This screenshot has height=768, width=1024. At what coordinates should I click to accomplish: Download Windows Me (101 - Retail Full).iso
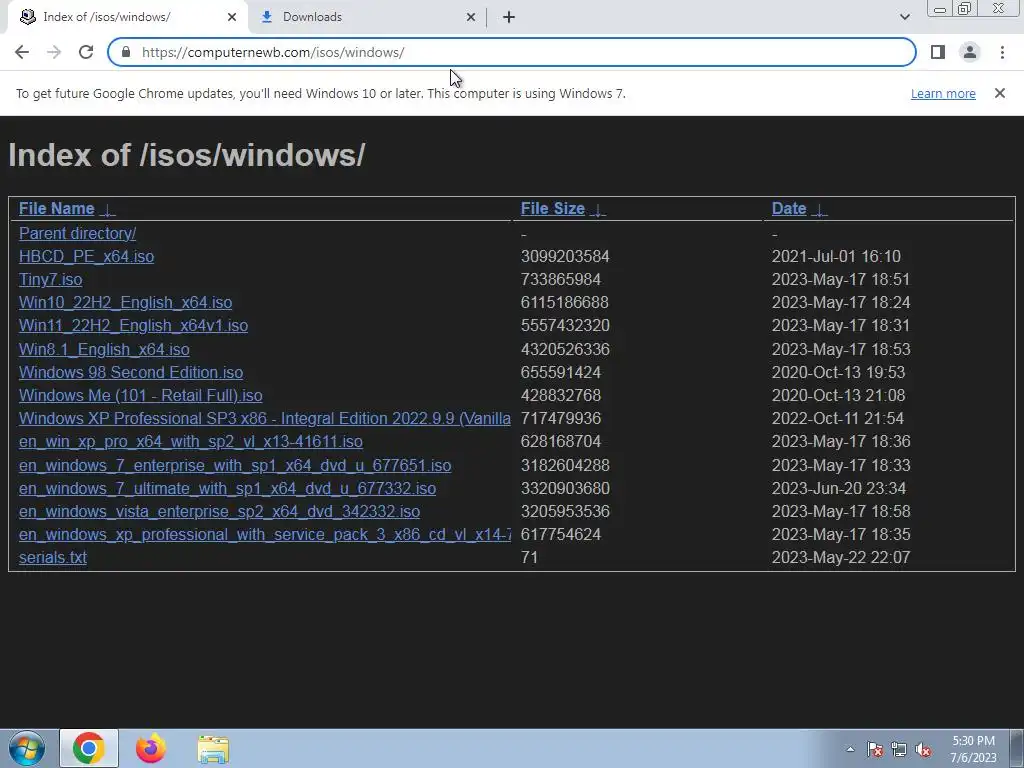(140, 395)
